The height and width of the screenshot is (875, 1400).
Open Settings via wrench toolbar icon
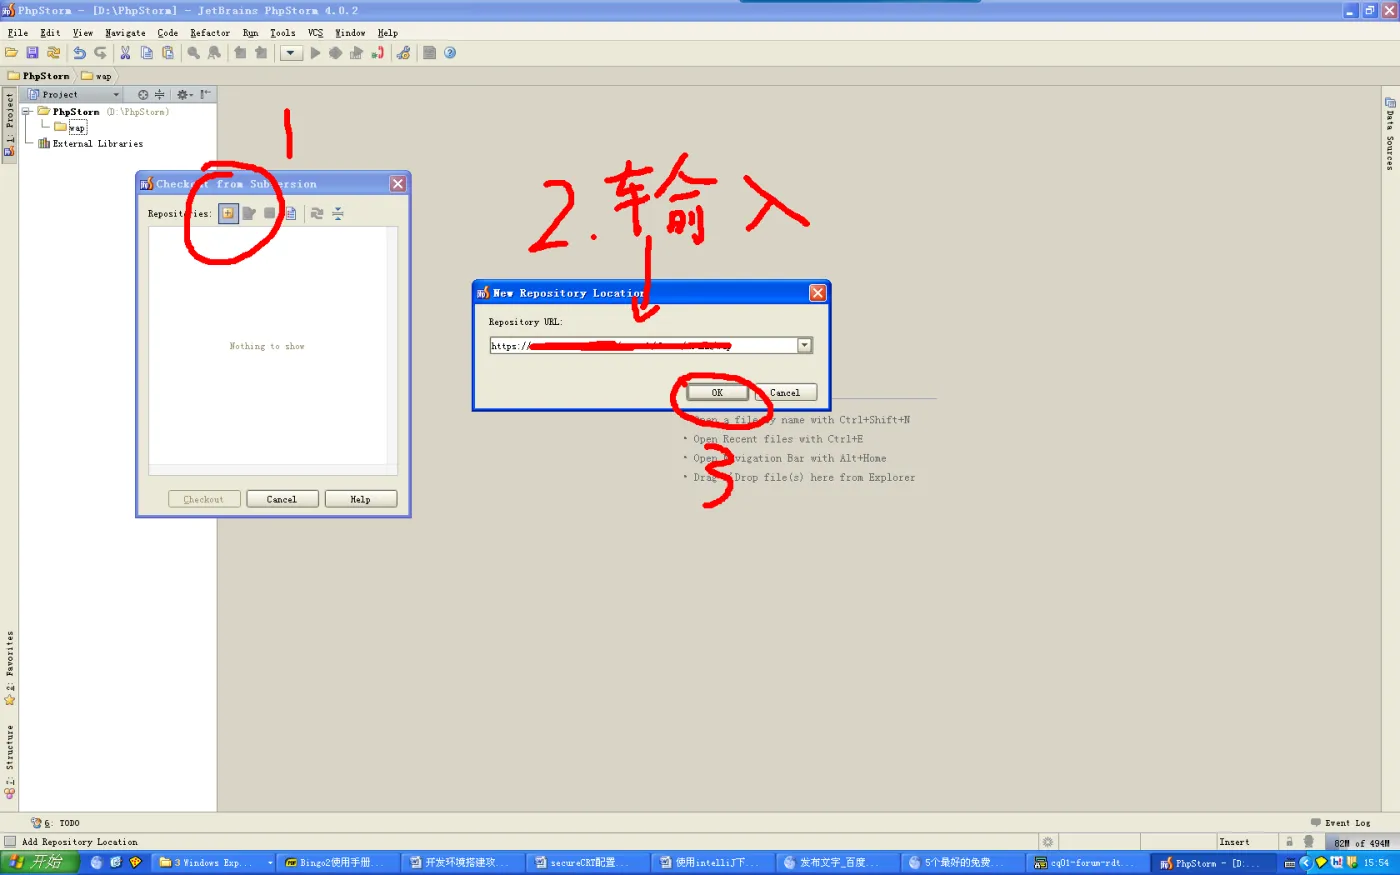403,53
